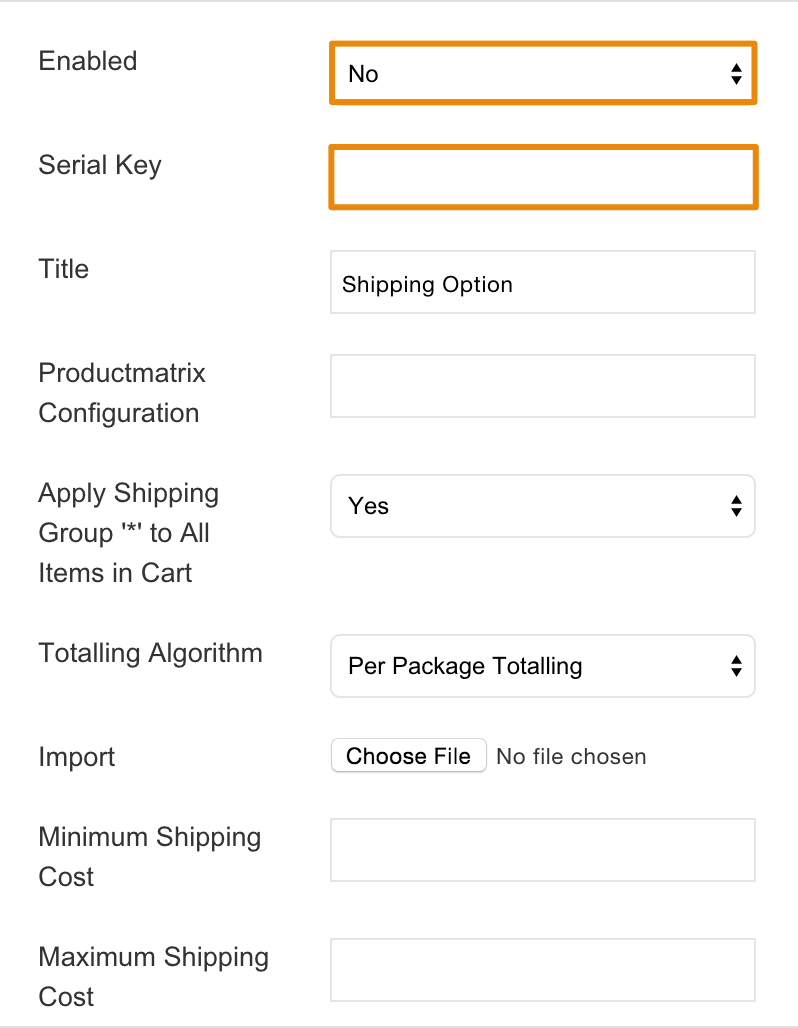This screenshot has width=798, height=1028.
Task: Expand the Apply Shipping Group dropdown
Action: pos(542,506)
